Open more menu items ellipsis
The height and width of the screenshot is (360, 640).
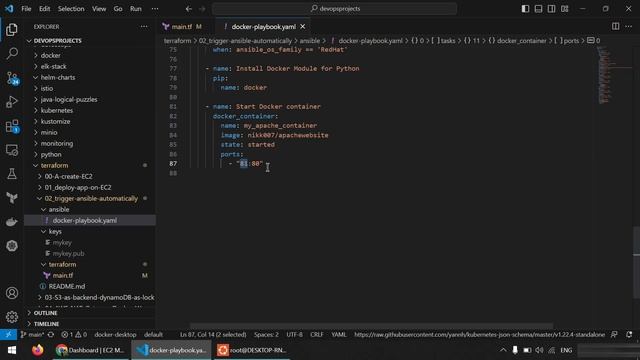155,9
